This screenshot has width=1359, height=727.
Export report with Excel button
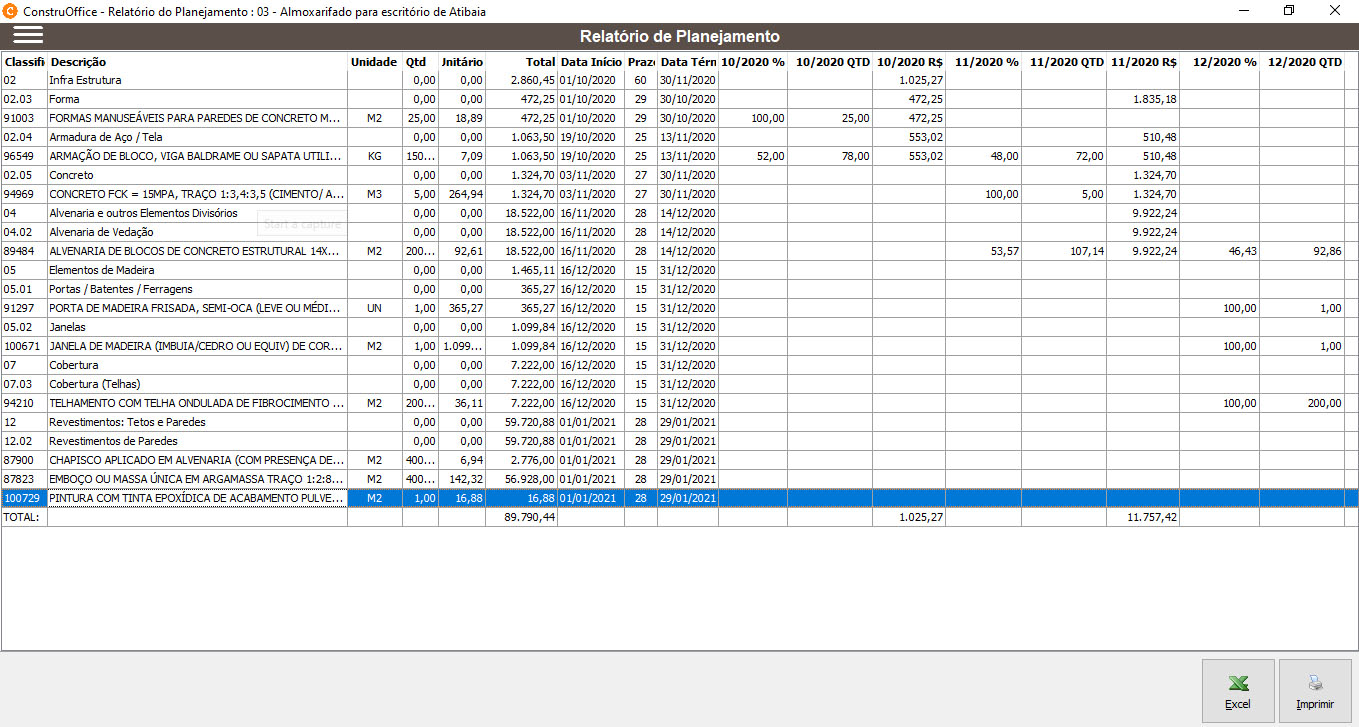click(x=1238, y=690)
